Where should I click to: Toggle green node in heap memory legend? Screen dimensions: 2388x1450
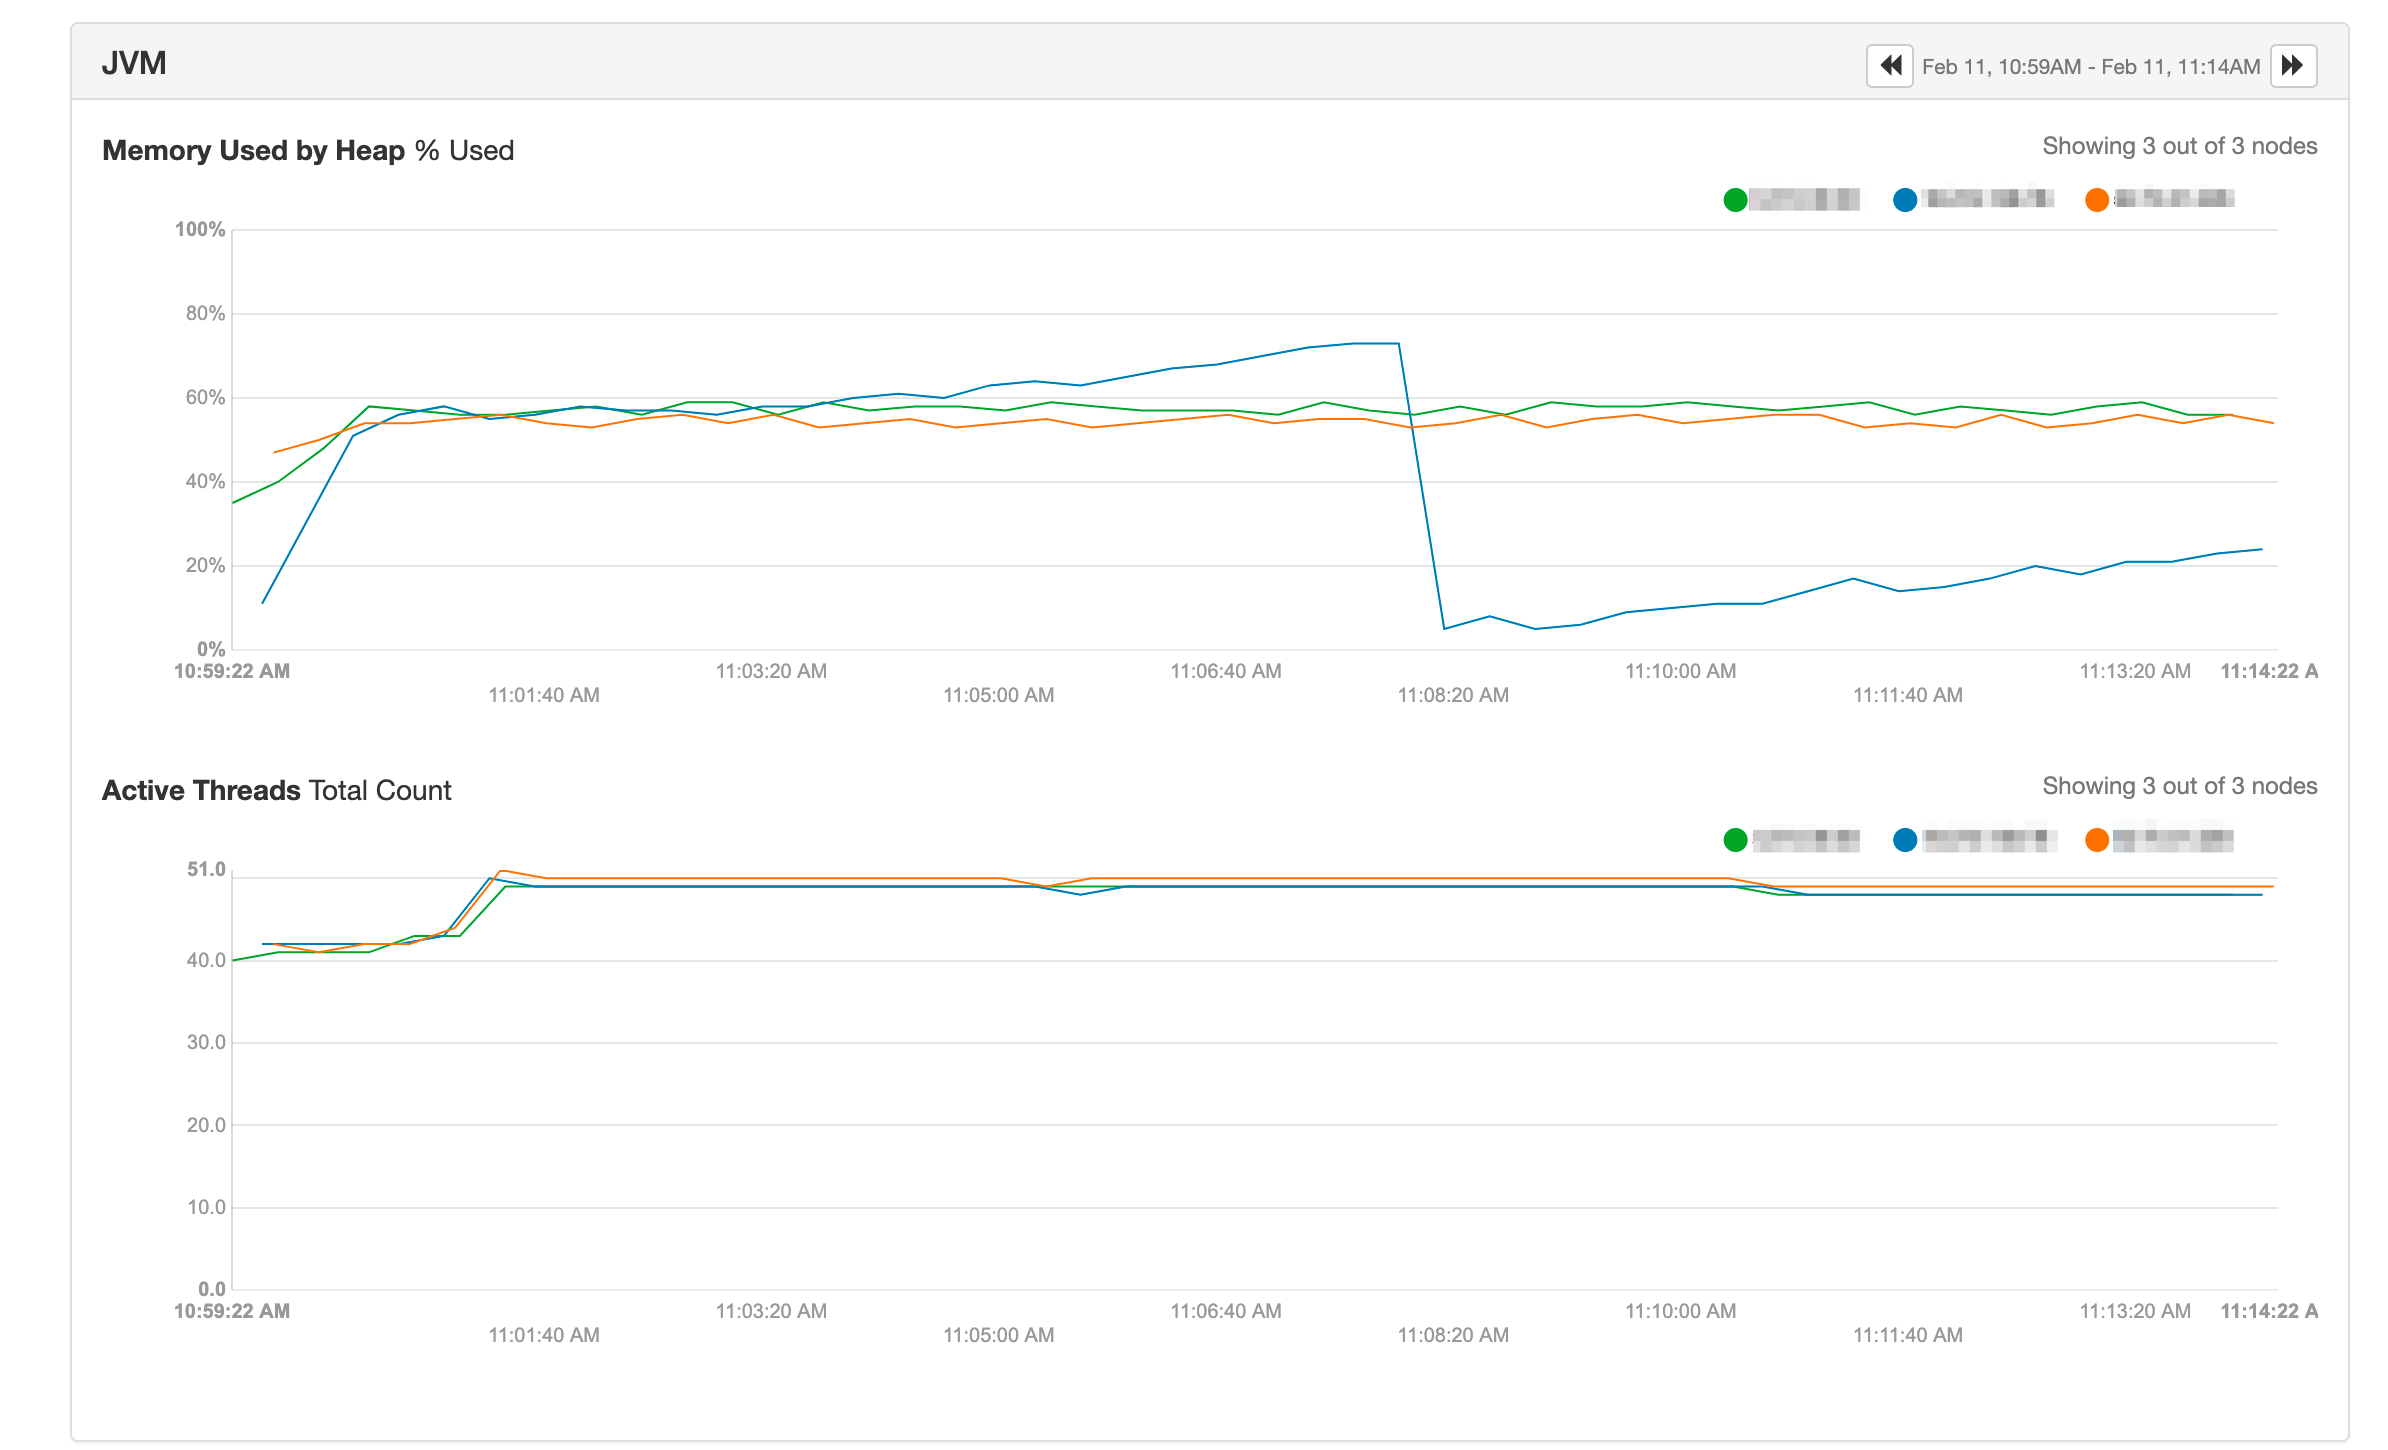1735,200
